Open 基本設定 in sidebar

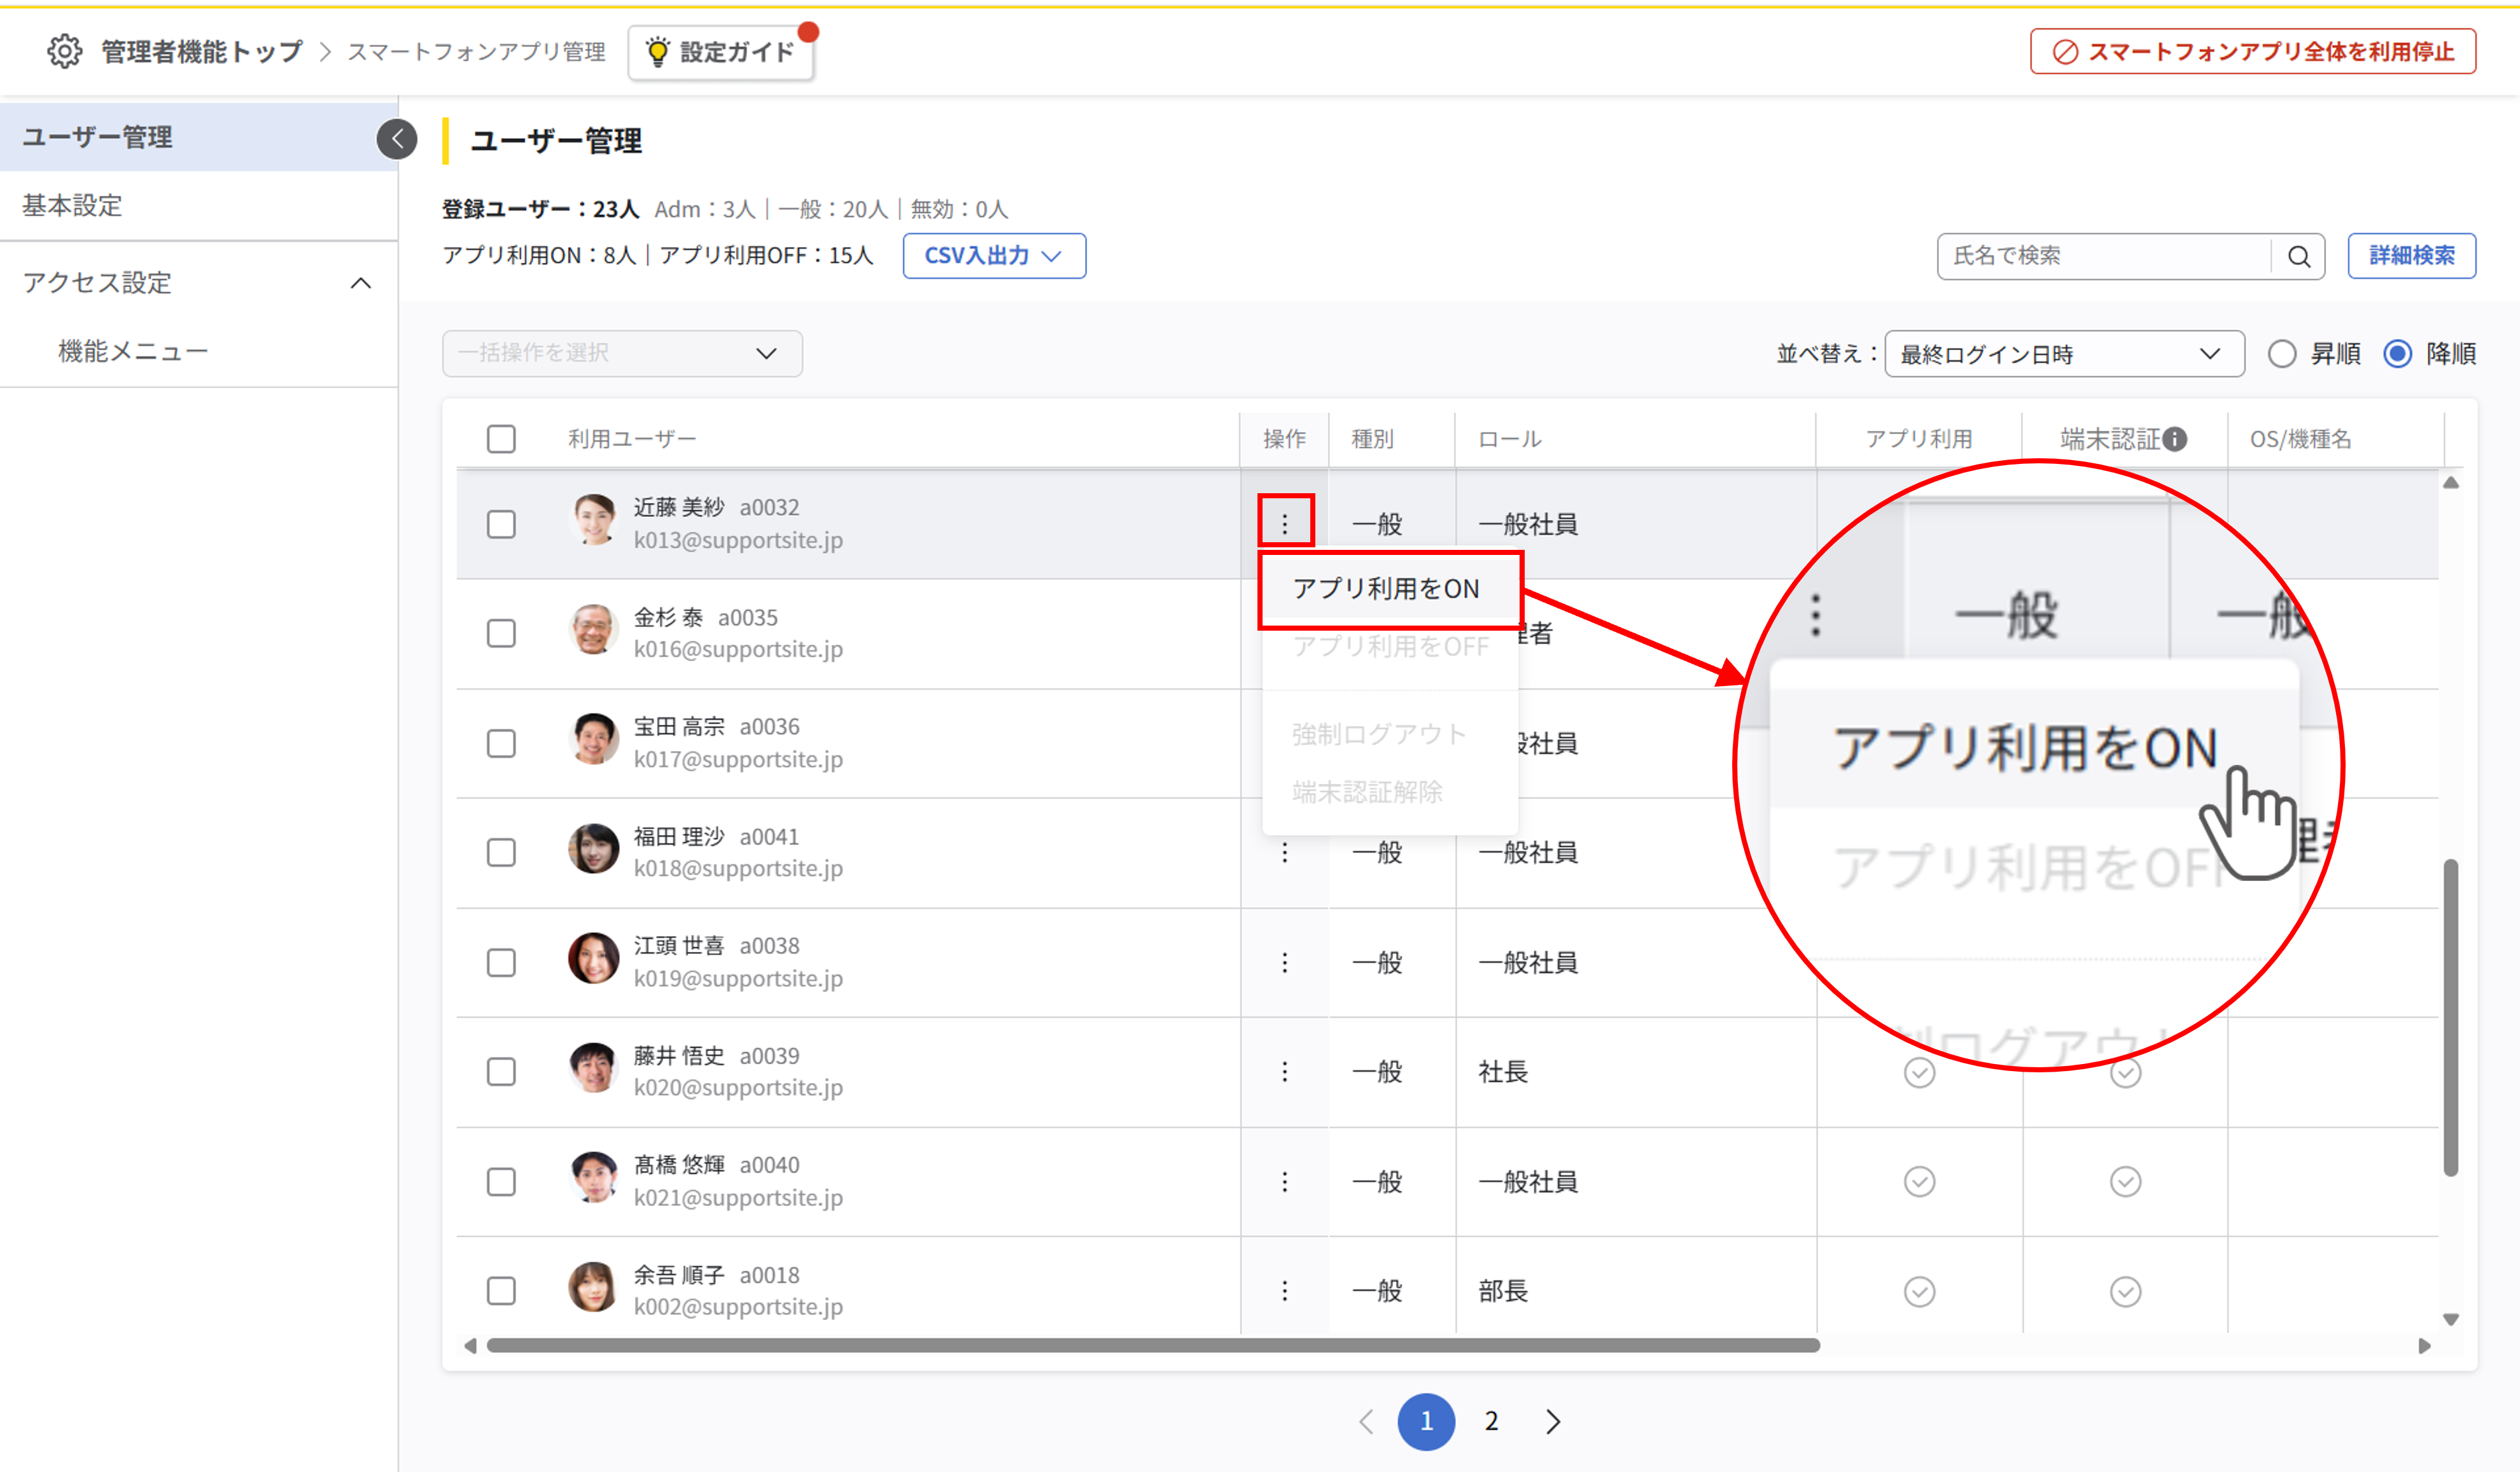tap(199, 206)
